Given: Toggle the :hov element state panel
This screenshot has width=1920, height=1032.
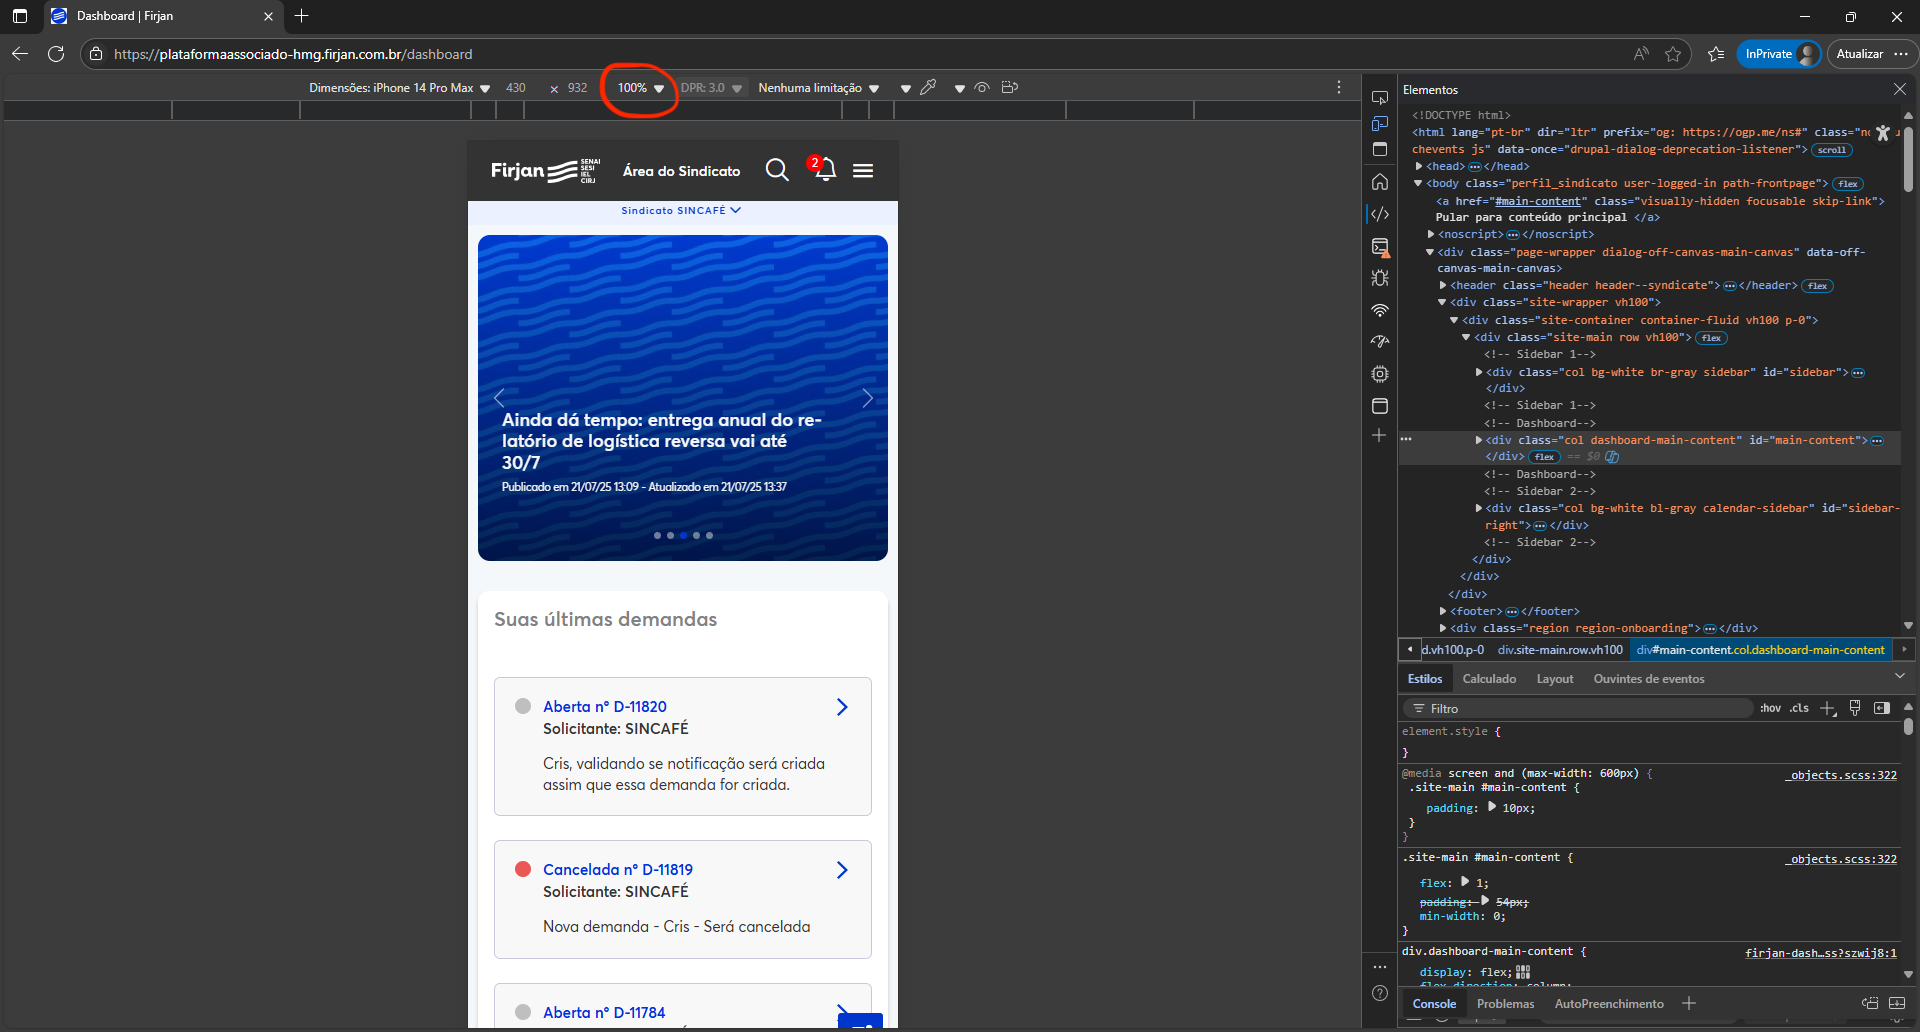Looking at the screenshot, I should [x=1770, y=708].
